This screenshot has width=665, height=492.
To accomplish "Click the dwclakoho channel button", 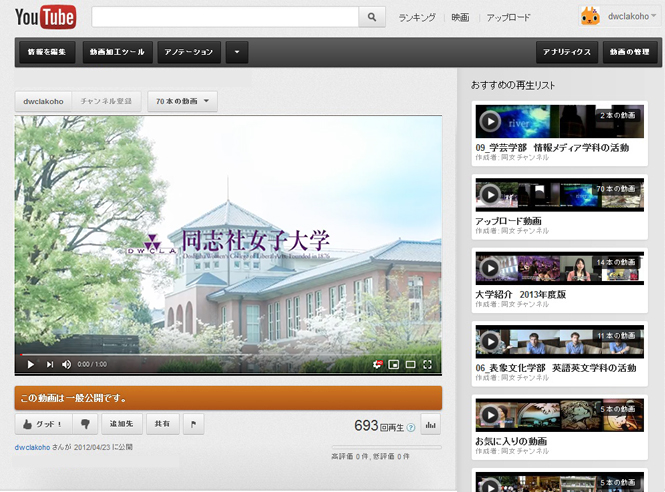I will [43, 101].
